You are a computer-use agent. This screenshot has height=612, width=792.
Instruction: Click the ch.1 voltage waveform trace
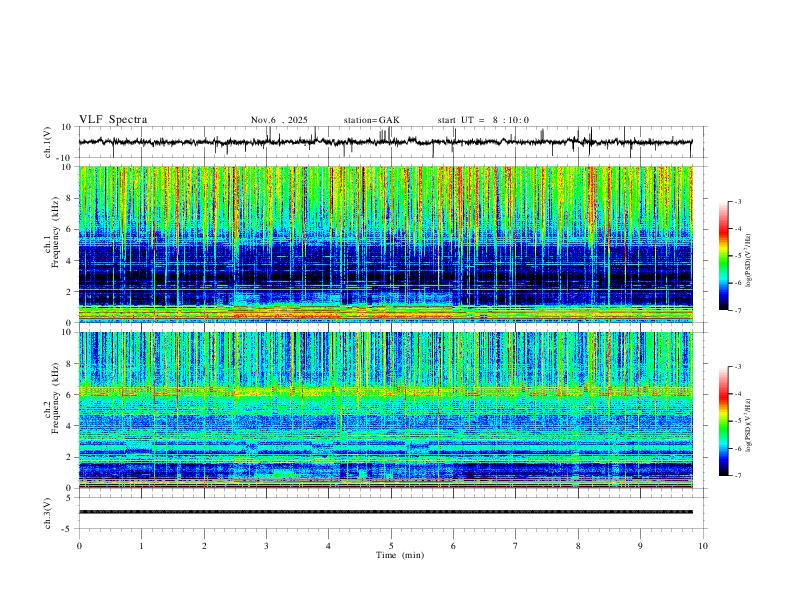pyautogui.click(x=386, y=142)
